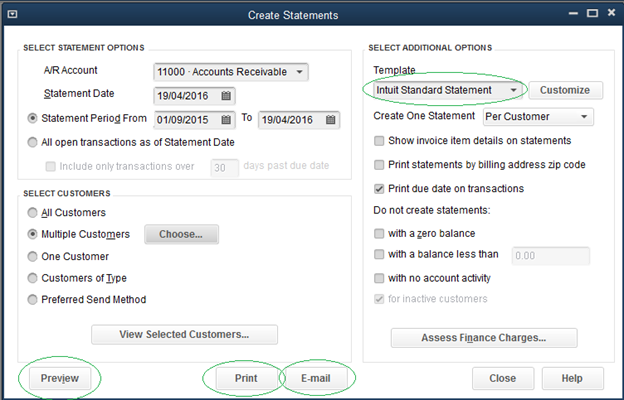This screenshot has width=624, height=400.
Task: Choose the One Customer radio option
Action: 34,256
